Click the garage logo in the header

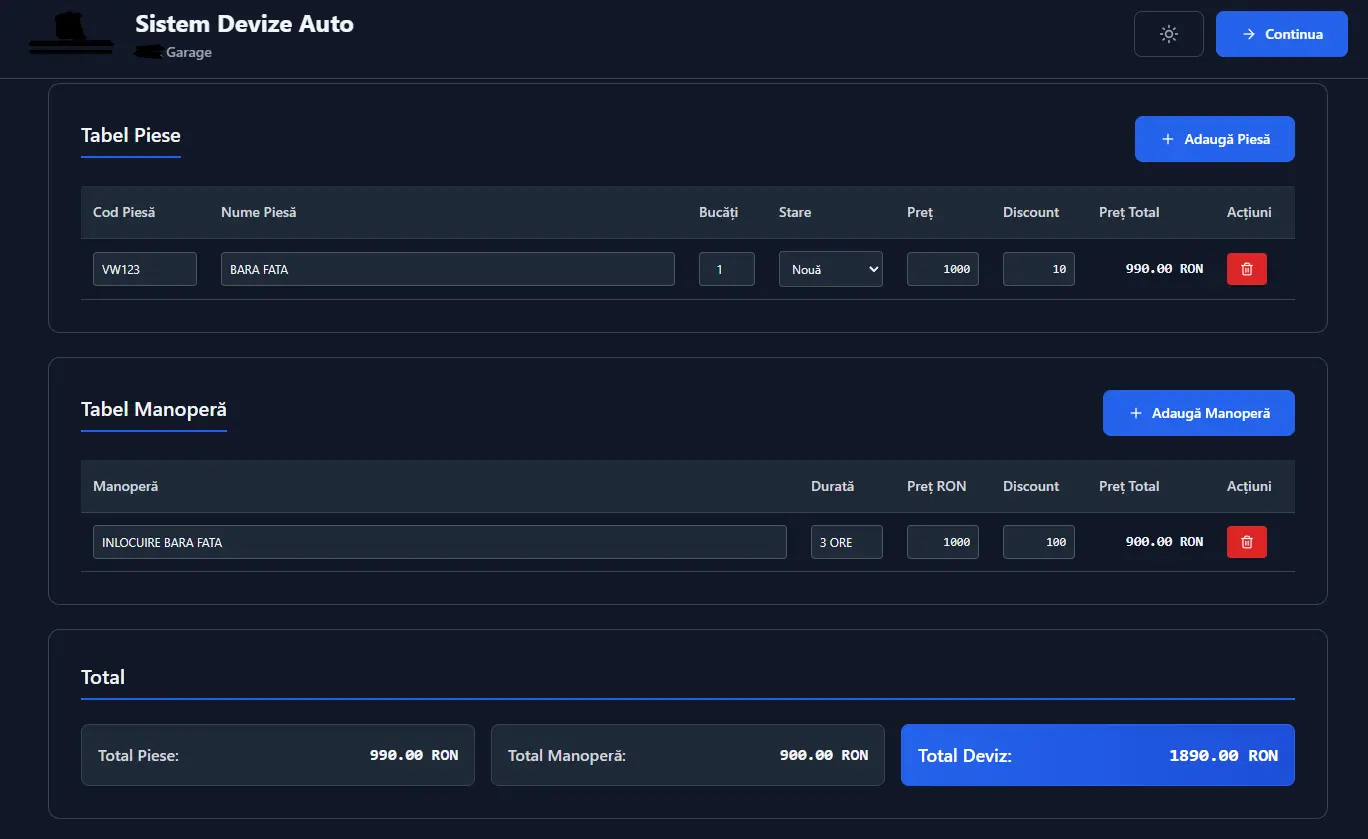[x=70, y=34]
